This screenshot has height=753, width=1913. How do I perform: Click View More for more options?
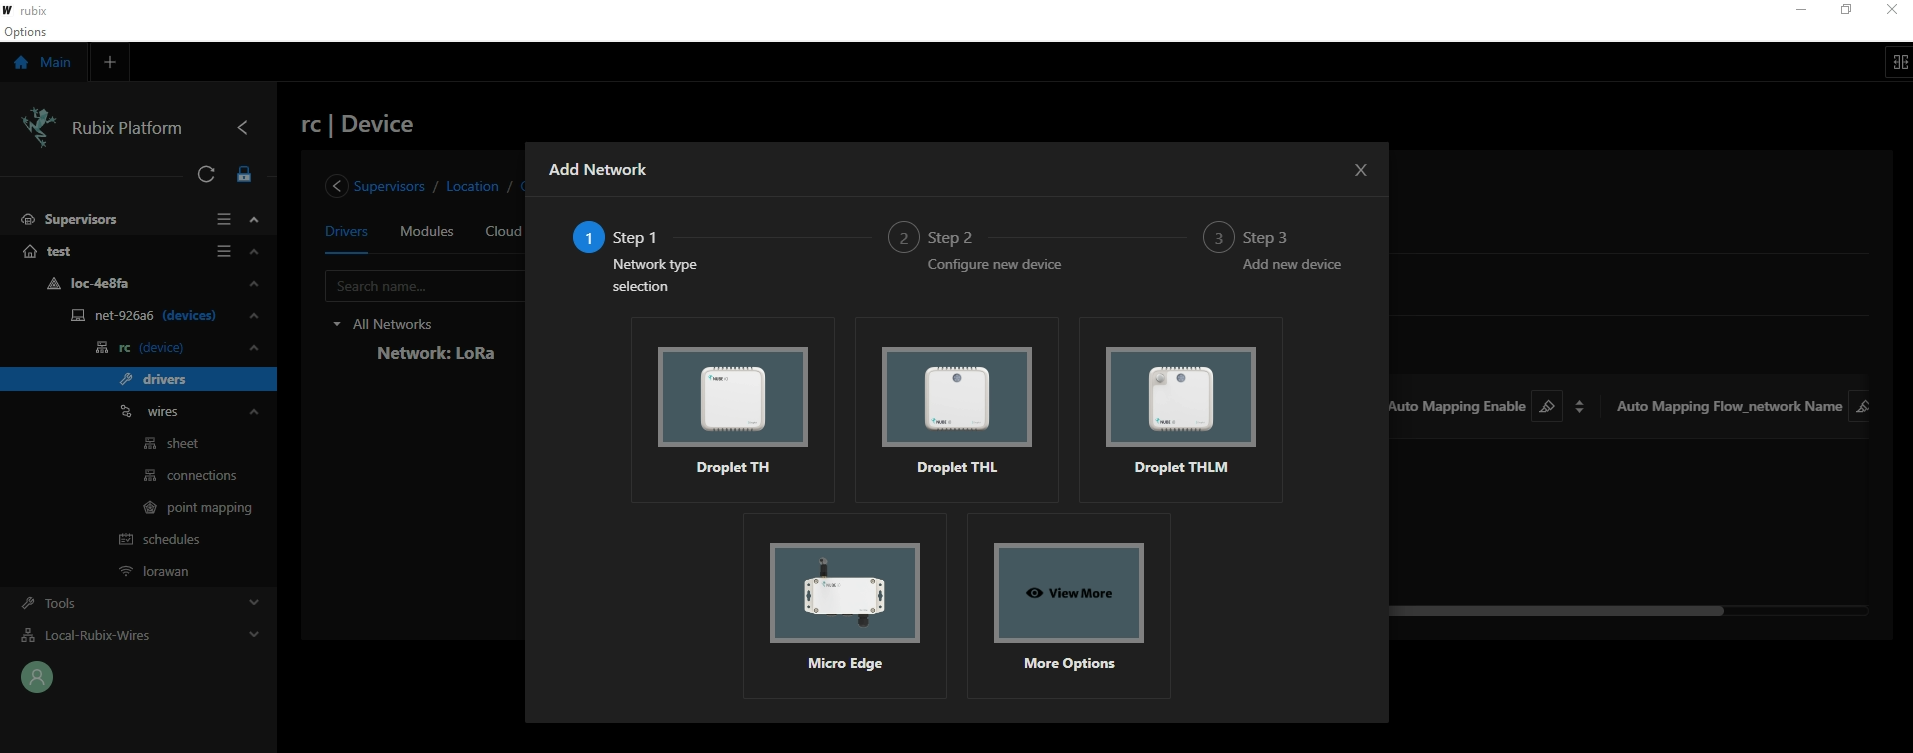pyautogui.click(x=1069, y=593)
